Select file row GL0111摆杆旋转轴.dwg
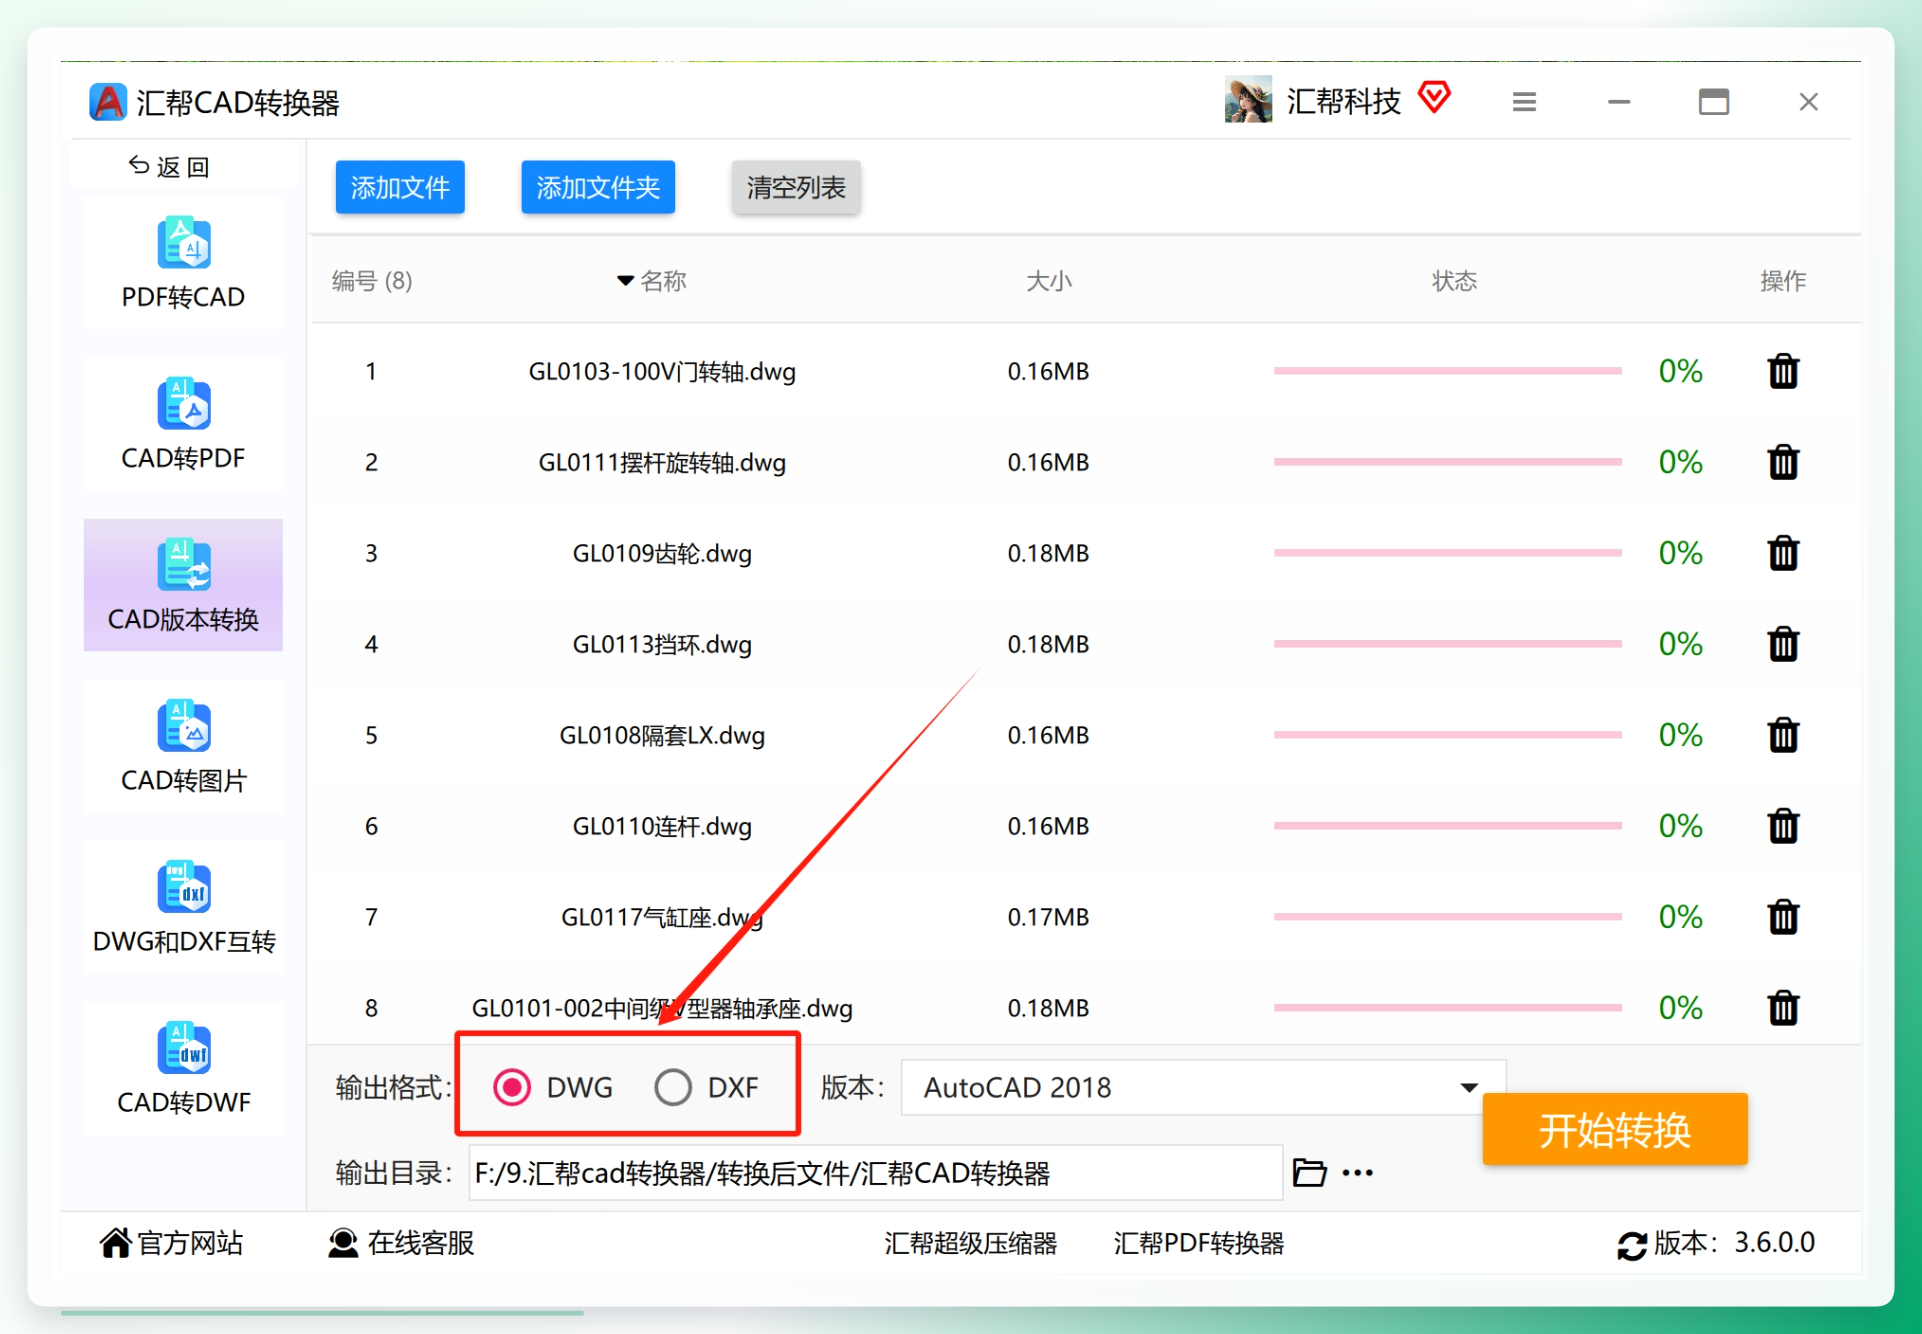Viewport: 1922px width, 1334px height. click(x=1085, y=462)
